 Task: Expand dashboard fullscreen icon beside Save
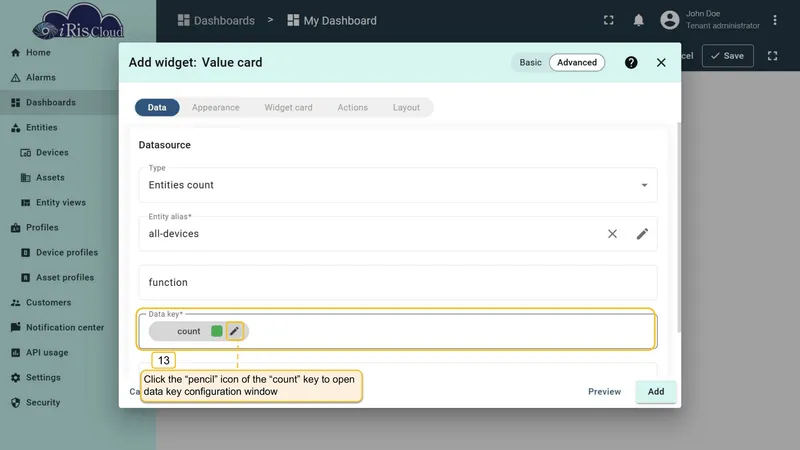click(772, 56)
